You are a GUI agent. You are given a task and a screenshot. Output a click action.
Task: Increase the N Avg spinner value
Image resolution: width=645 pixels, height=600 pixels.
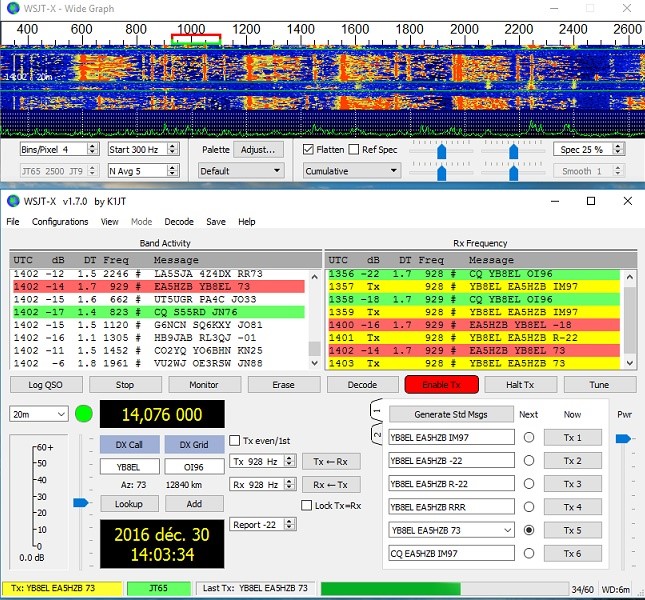tap(173, 168)
